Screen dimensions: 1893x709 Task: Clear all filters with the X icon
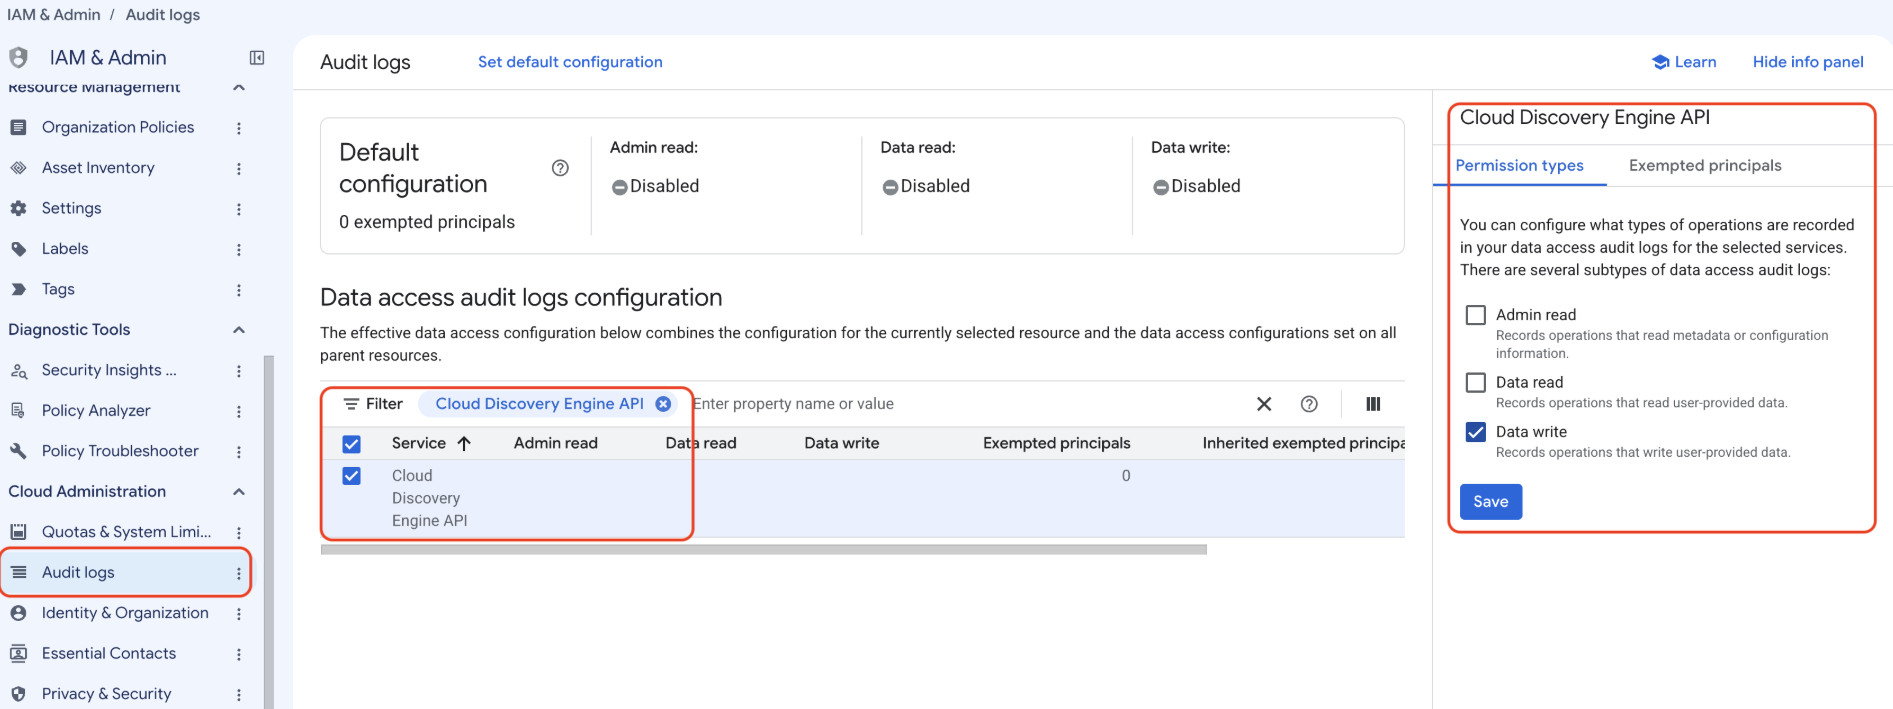coord(1264,404)
